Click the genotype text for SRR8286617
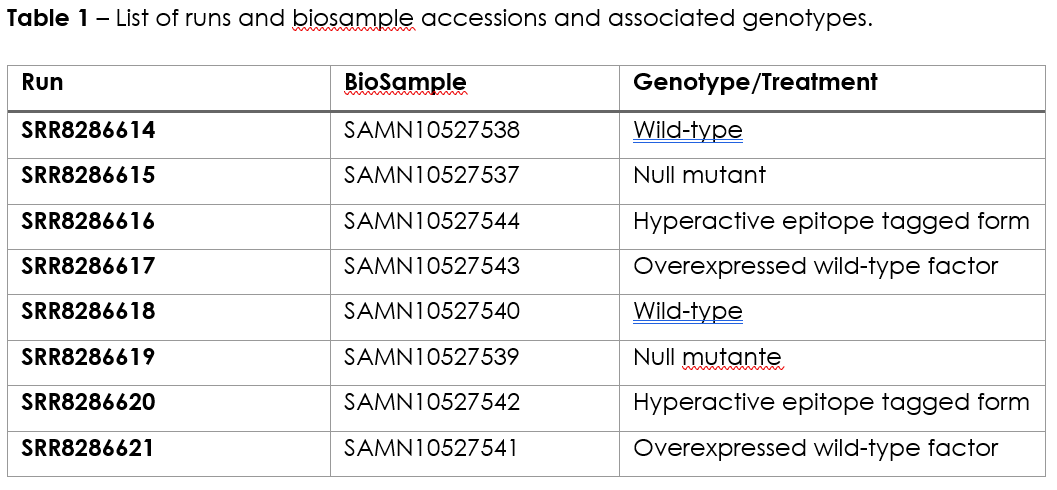The image size is (1057, 490). 815,266
